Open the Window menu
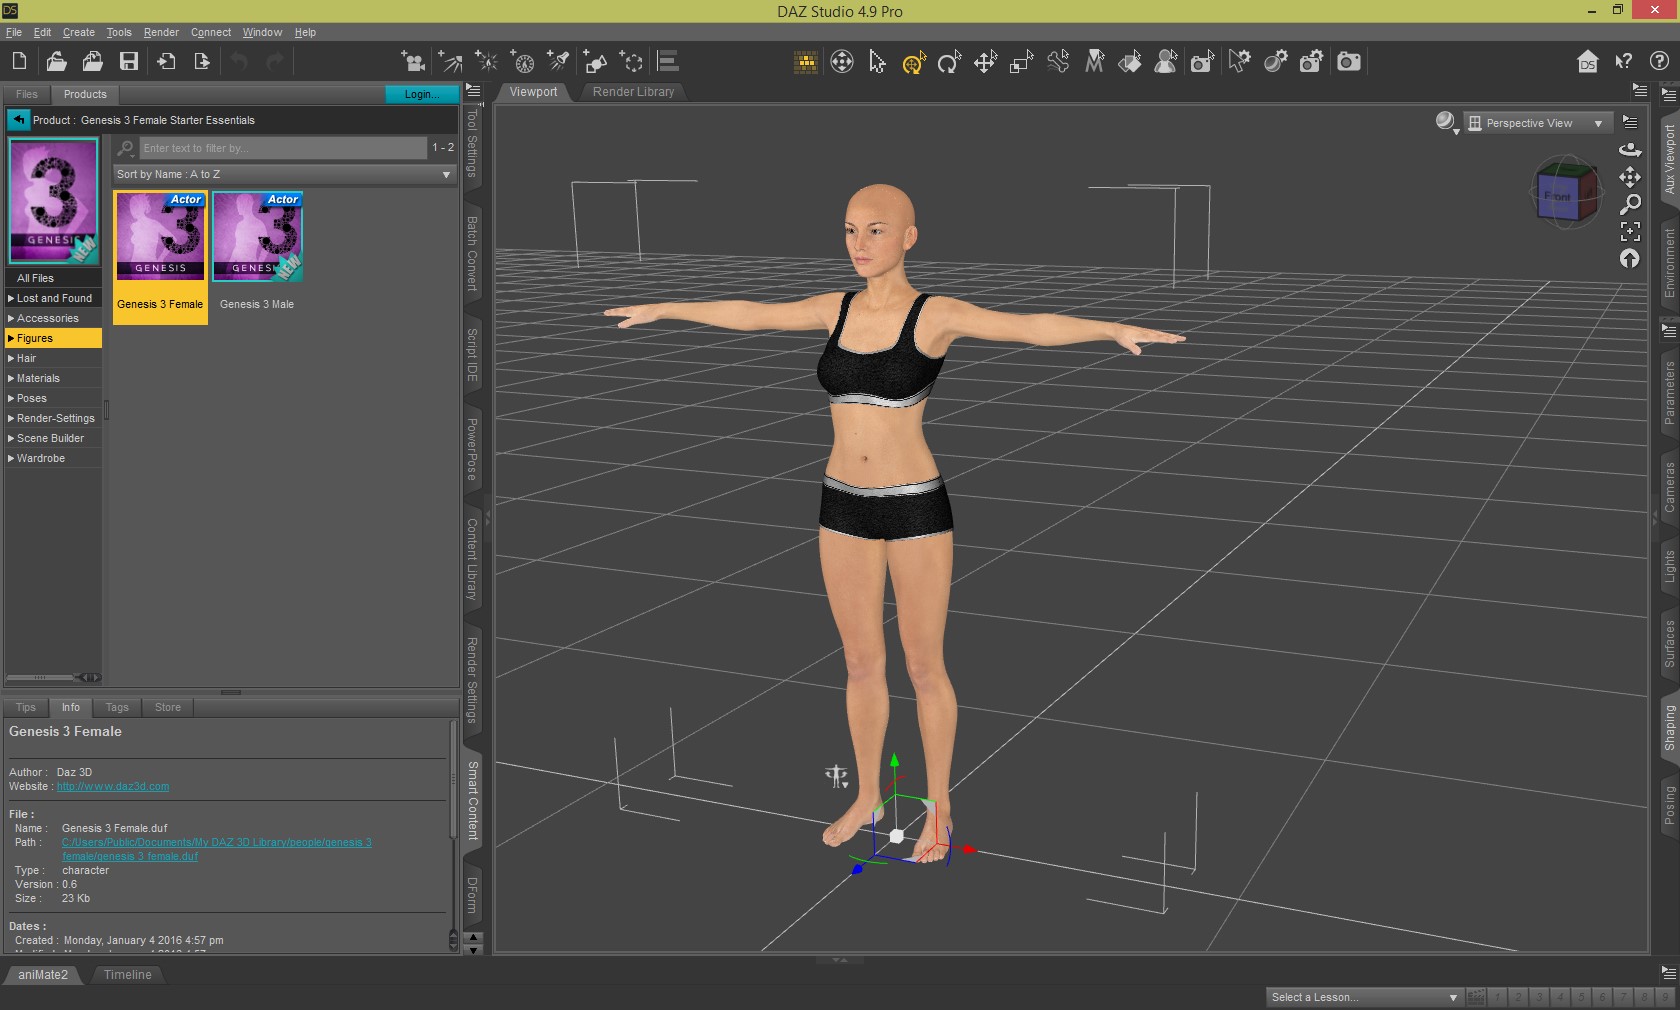Image resolution: width=1680 pixels, height=1010 pixels. point(262,32)
